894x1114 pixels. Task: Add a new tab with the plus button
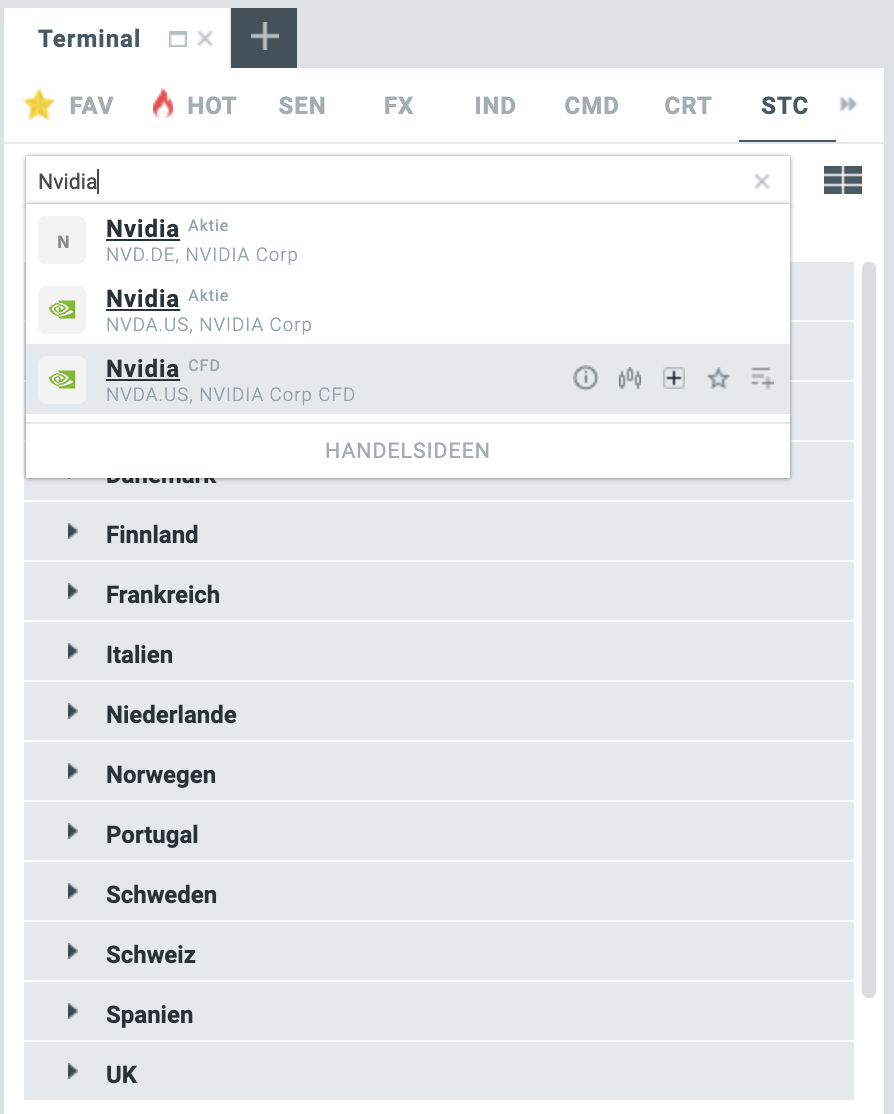[264, 38]
